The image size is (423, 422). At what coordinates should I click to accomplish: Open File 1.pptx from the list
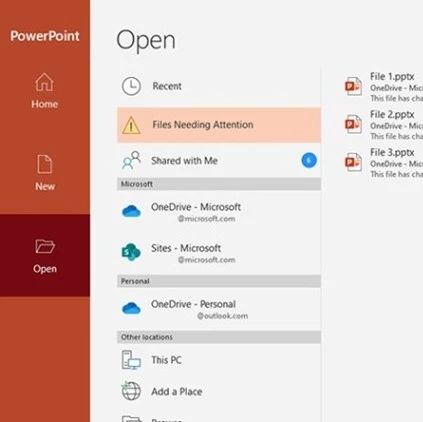click(x=383, y=86)
